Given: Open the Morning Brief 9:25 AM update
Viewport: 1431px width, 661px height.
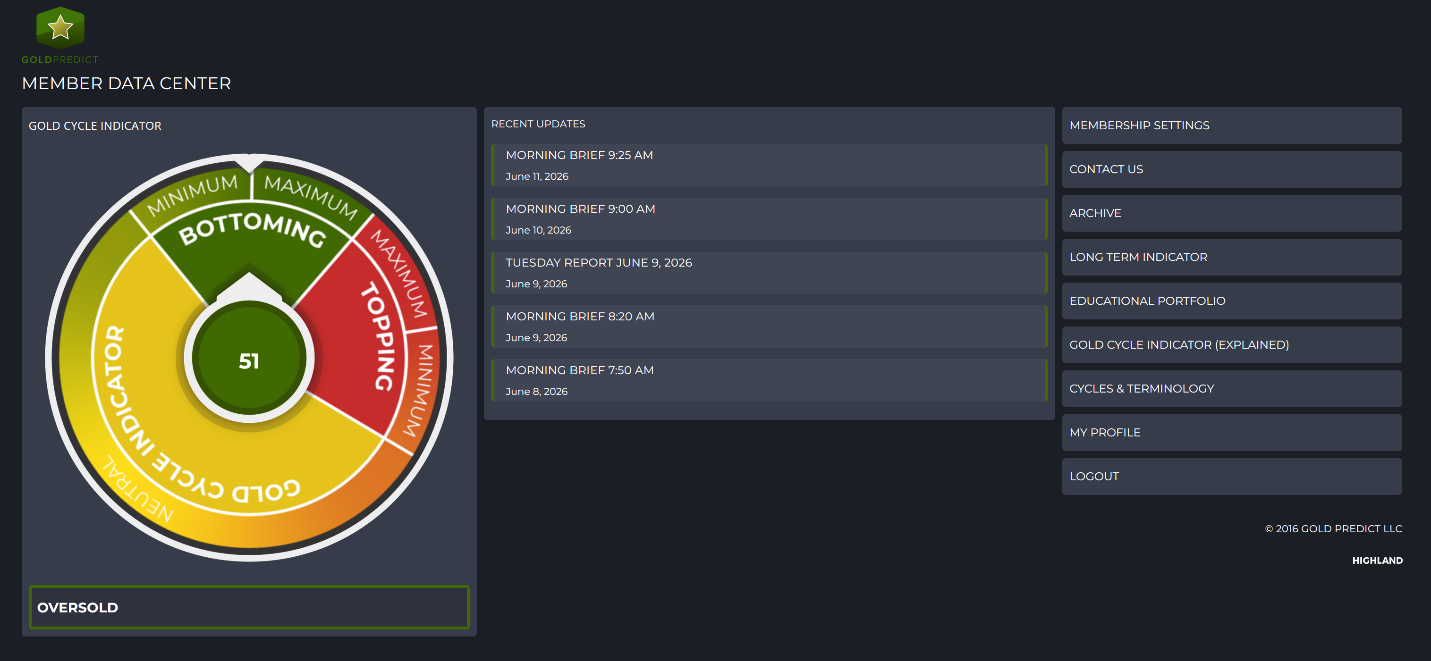Looking at the screenshot, I should tap(769, 165).
